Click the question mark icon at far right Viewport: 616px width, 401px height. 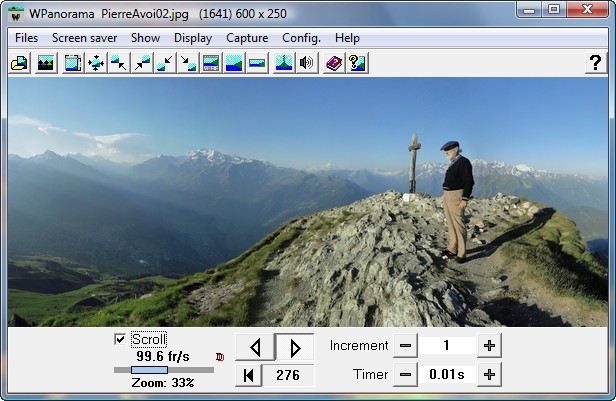tap(594, 63)
